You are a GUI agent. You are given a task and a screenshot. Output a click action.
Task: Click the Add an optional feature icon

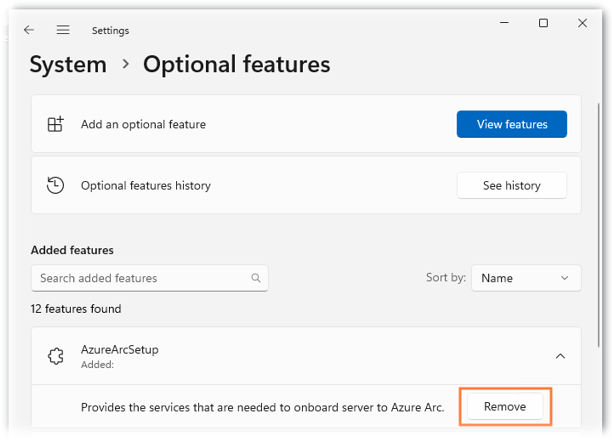[x=55, y=124]
